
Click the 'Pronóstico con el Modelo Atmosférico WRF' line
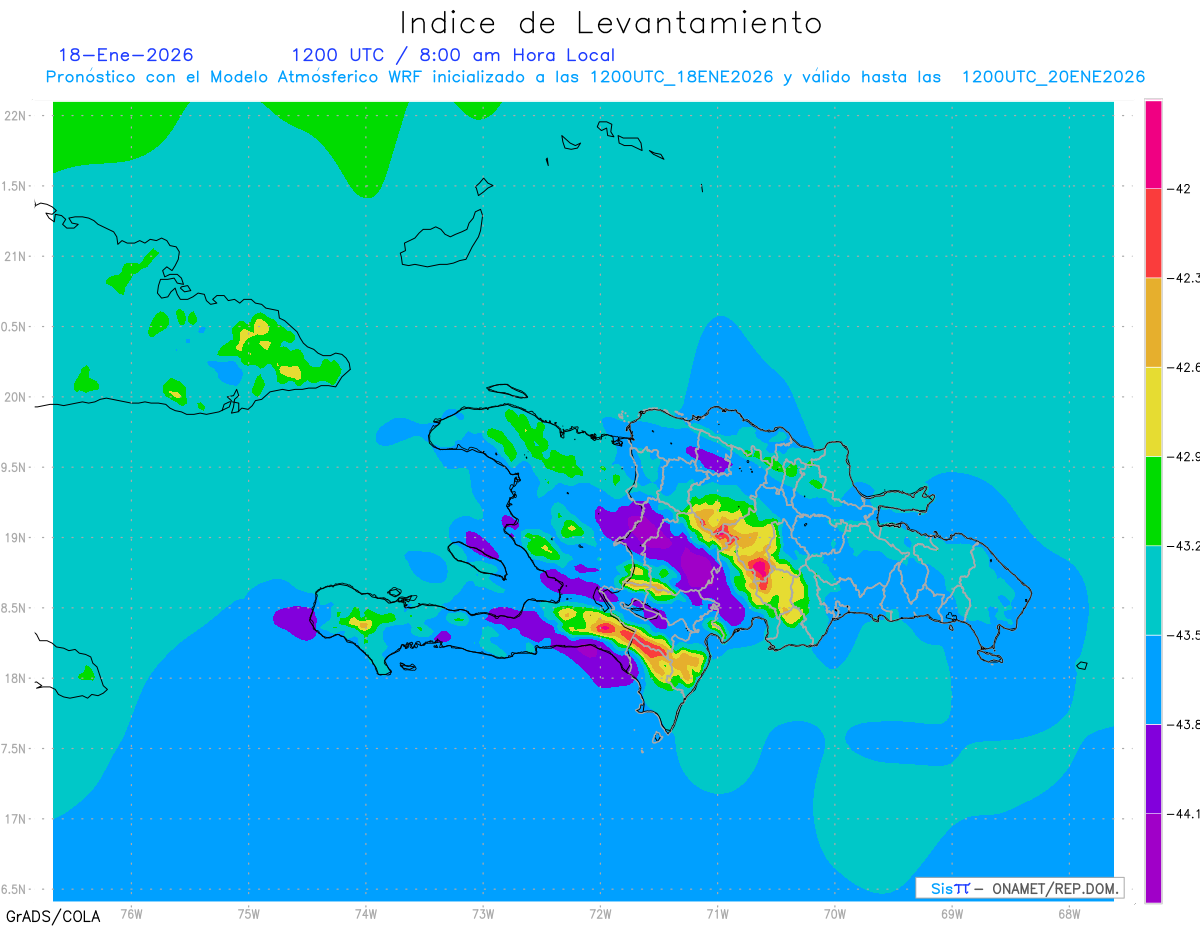(x=595, y=77)
